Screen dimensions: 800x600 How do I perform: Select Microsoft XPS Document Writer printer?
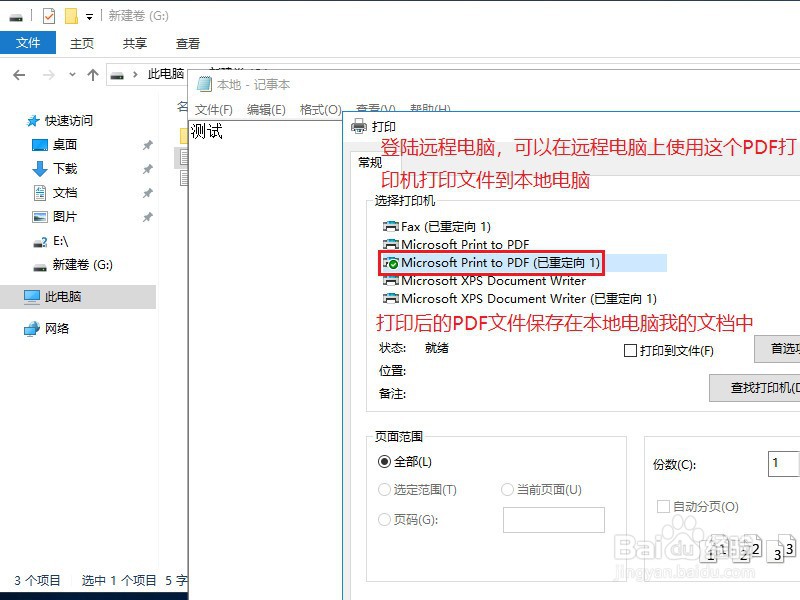(485, 281)
